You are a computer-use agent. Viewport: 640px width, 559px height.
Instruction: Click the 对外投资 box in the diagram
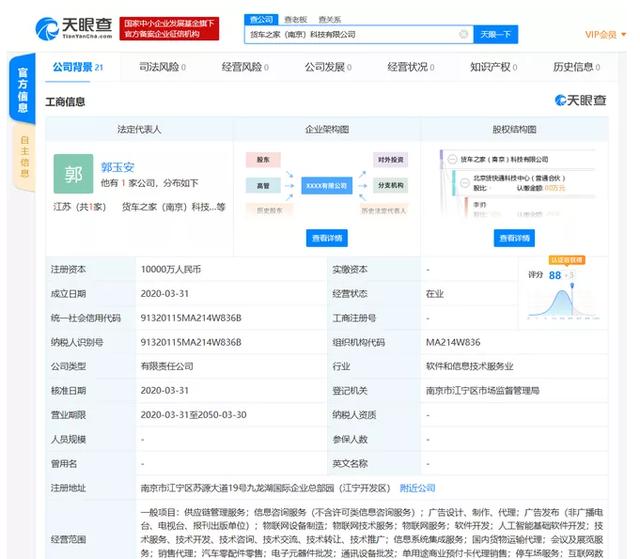tap(390, 160)
